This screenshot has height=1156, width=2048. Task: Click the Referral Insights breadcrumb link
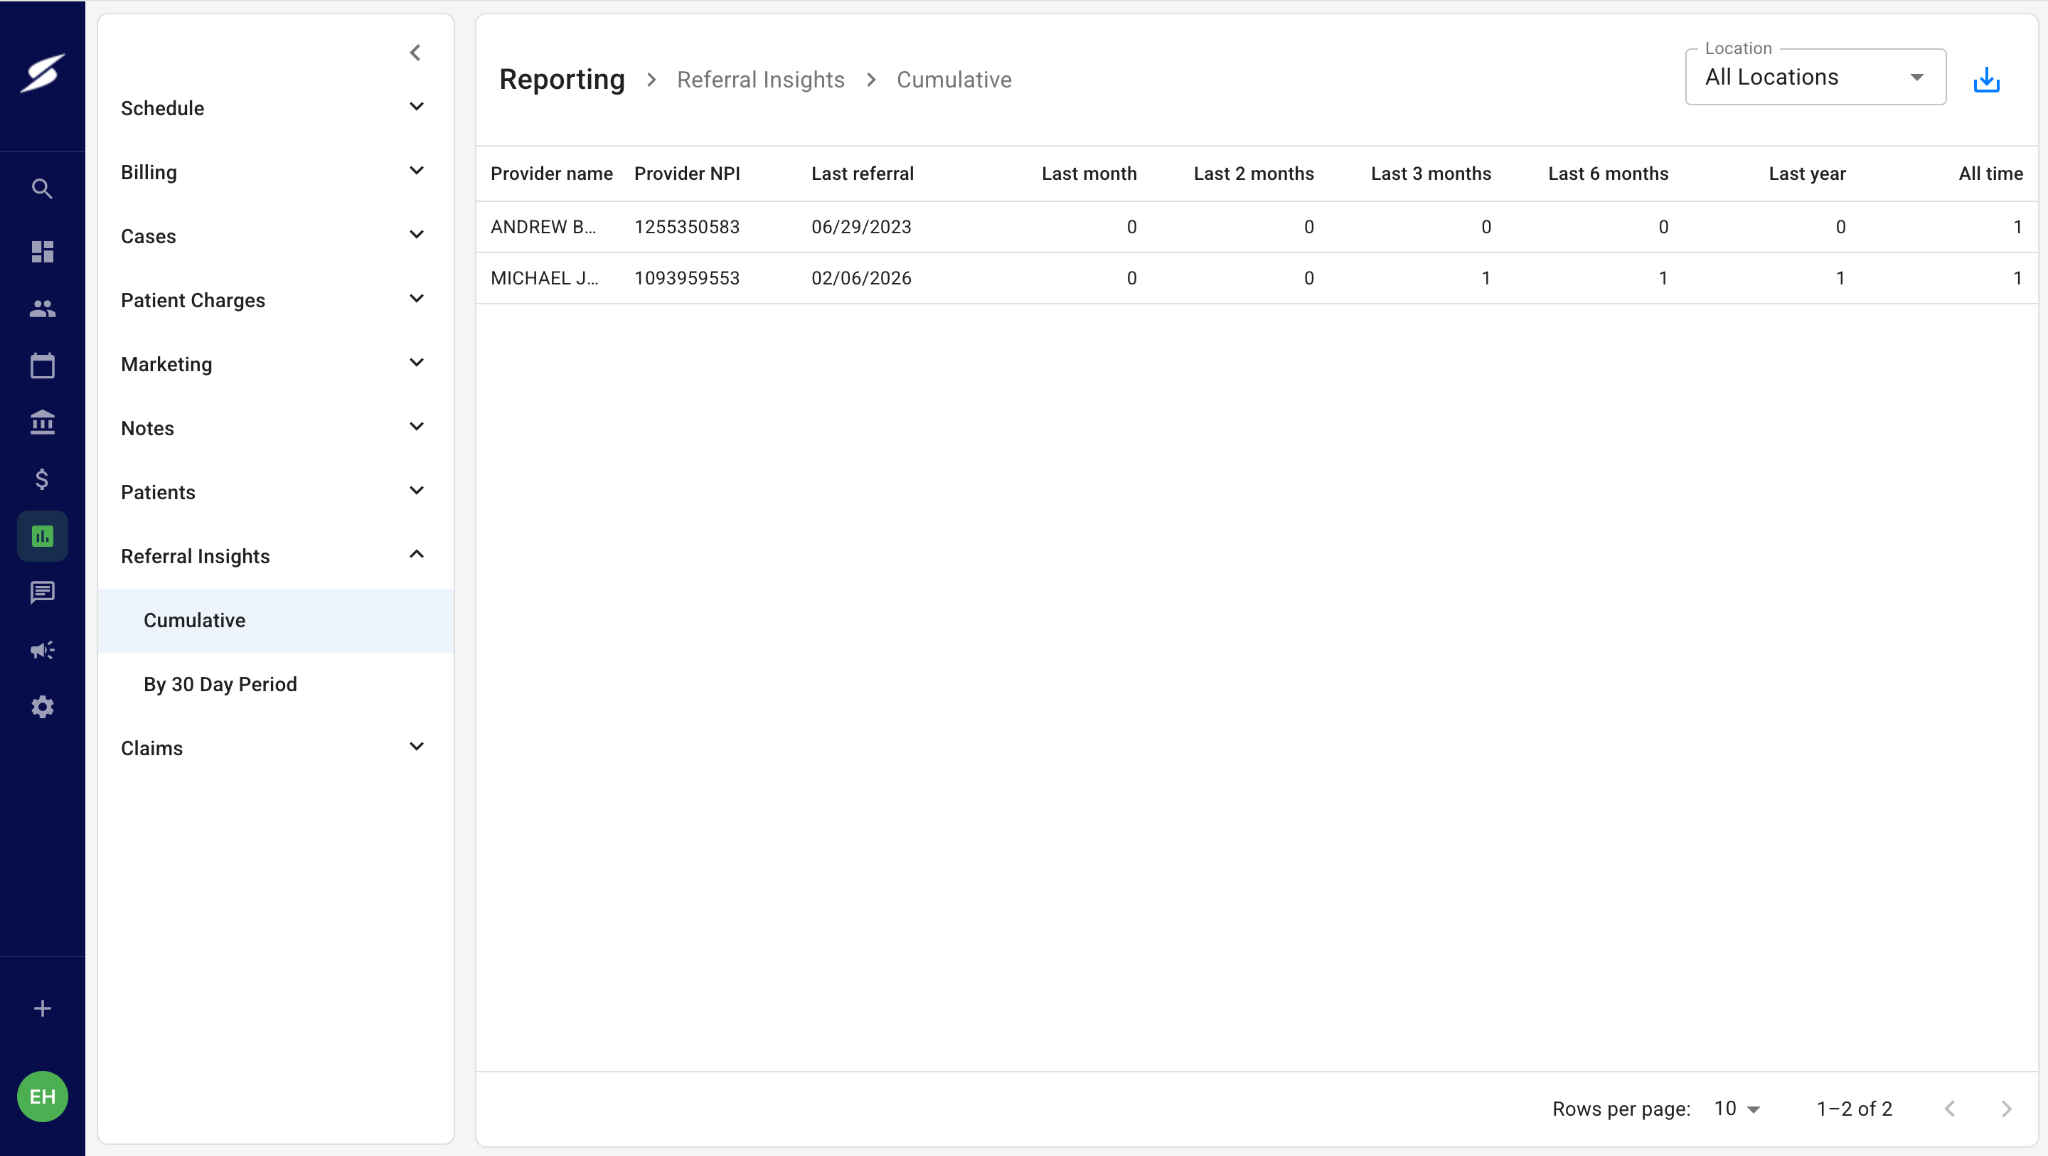pos(760,80)
